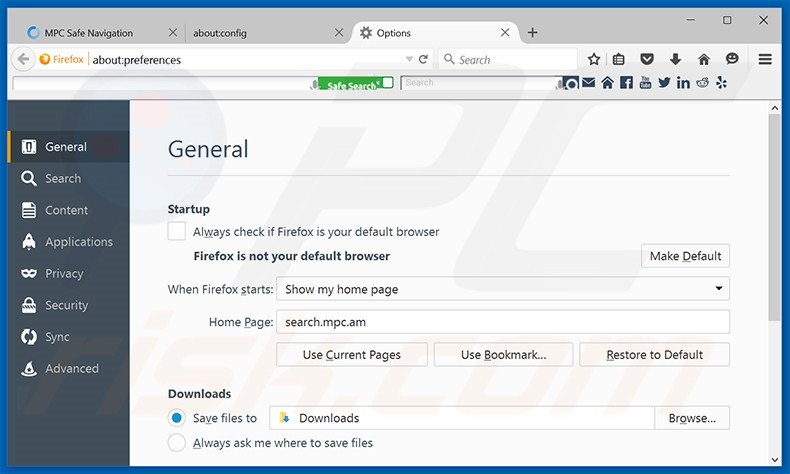Open the Yelp icon in the MPC toolbar

tap(721, 83)
